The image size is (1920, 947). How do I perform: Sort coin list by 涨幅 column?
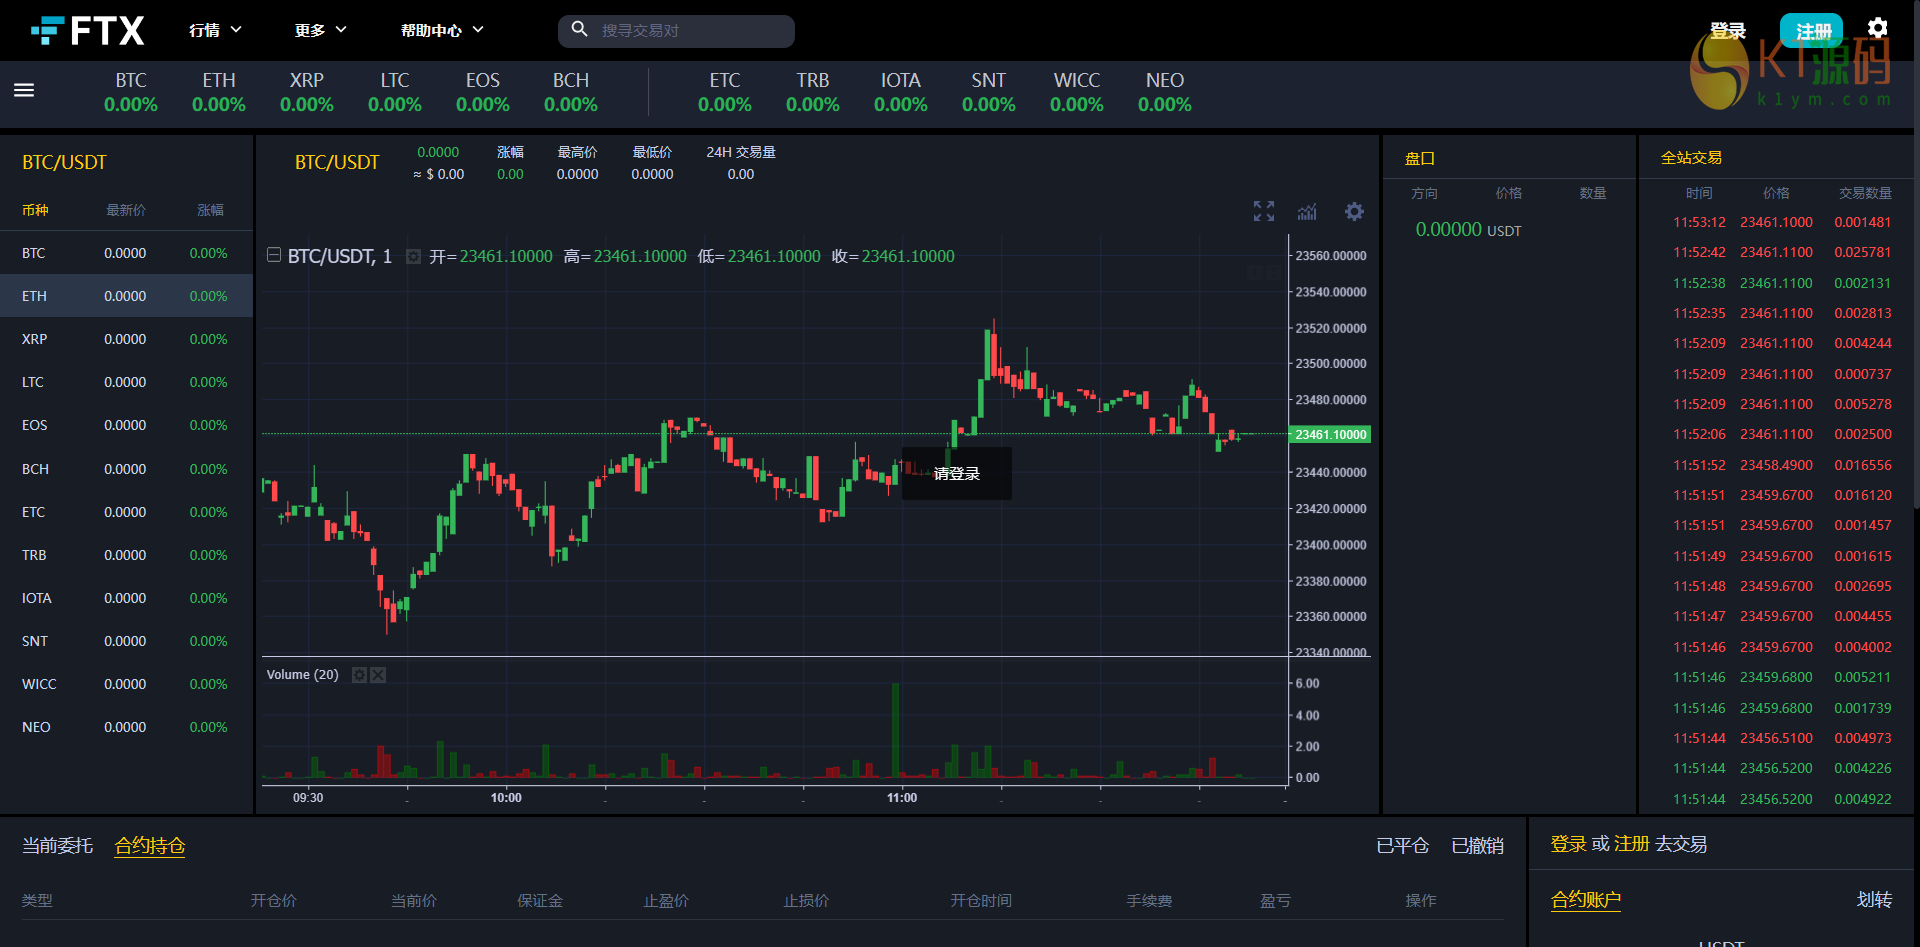pyautogui.click(x=210, y=210)
